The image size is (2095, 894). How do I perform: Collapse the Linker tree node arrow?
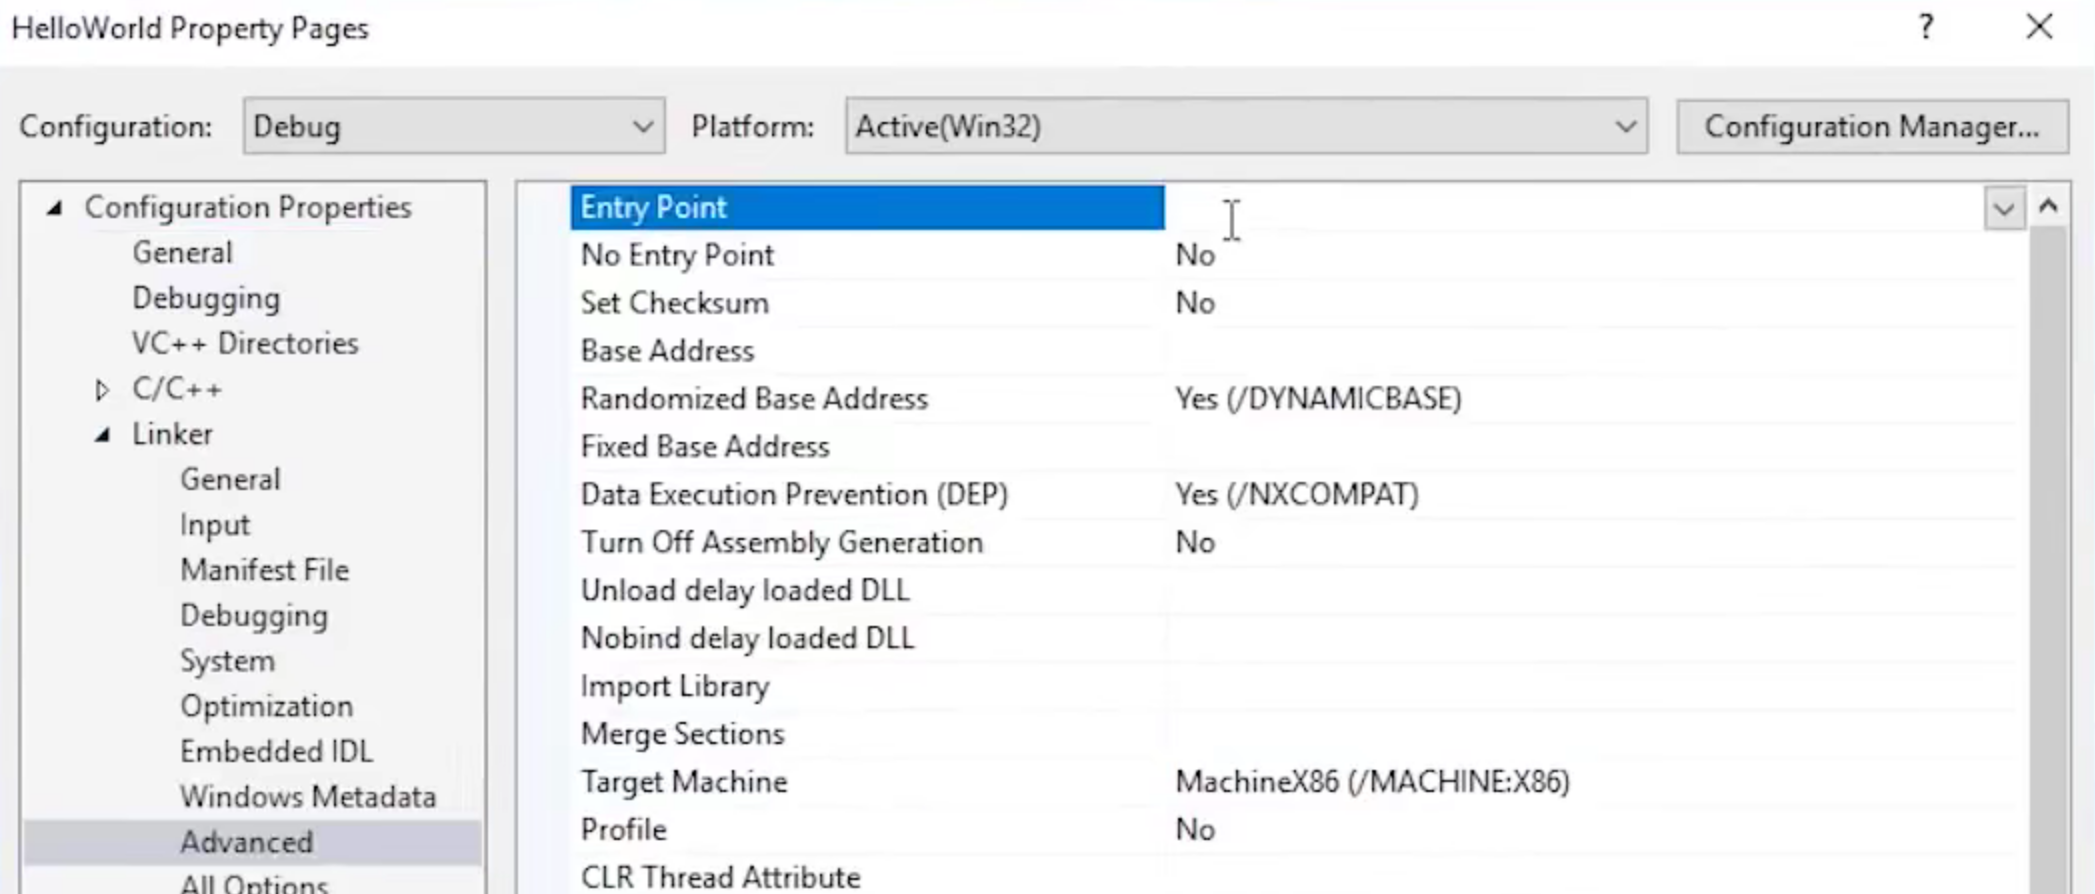click(x=103, y=435)
